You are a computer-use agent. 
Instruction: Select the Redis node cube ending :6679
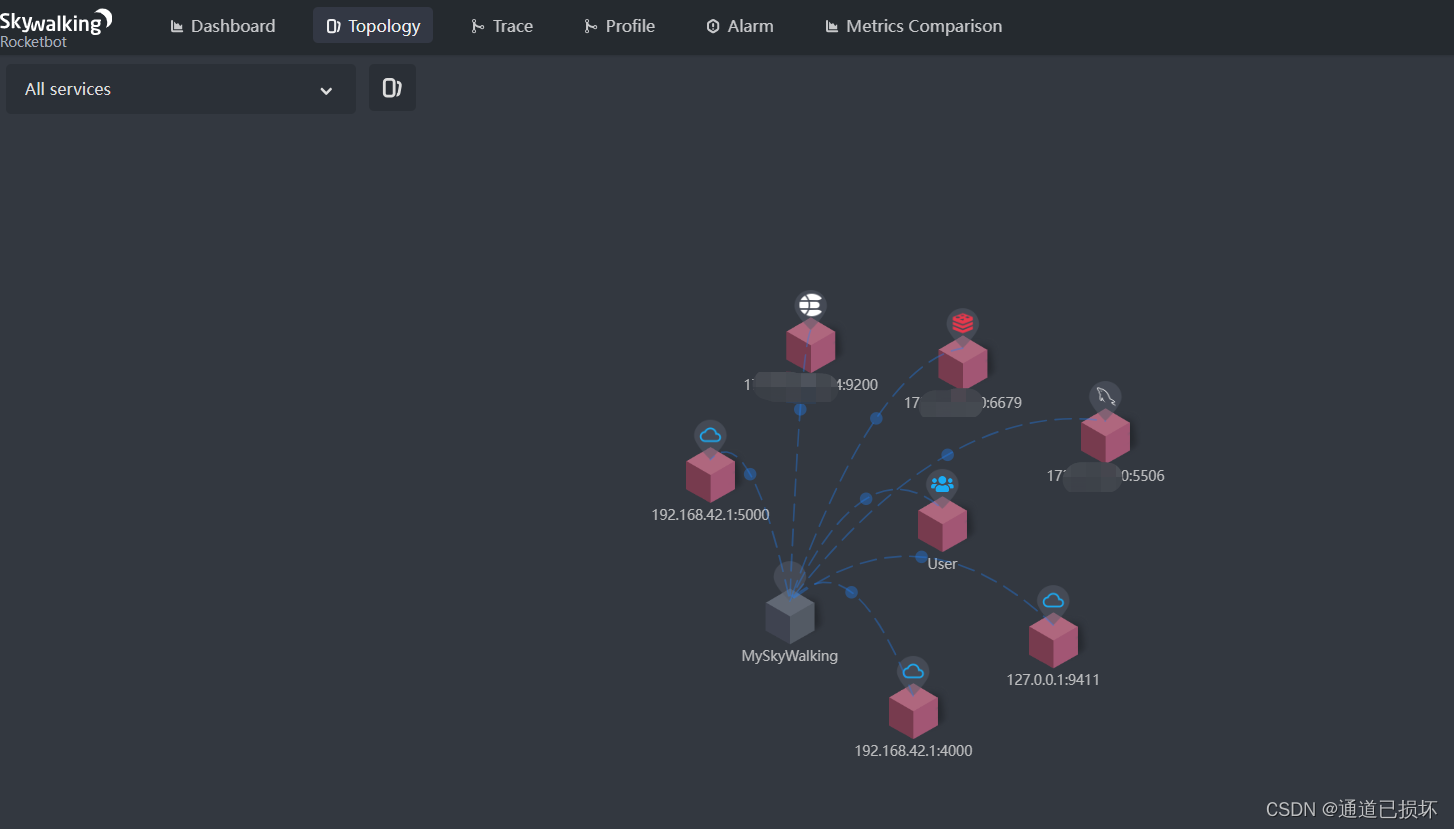click(963, 363)
